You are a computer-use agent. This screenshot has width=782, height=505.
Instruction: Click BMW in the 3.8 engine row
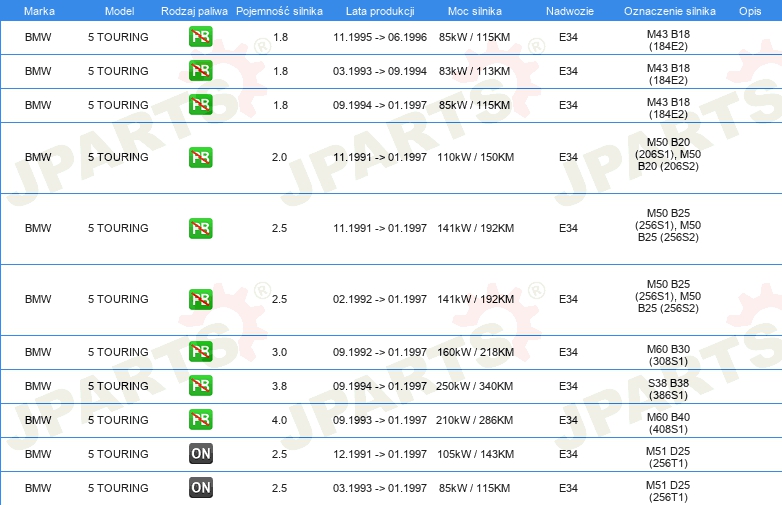pyautogui.click(x=38, y=386)
